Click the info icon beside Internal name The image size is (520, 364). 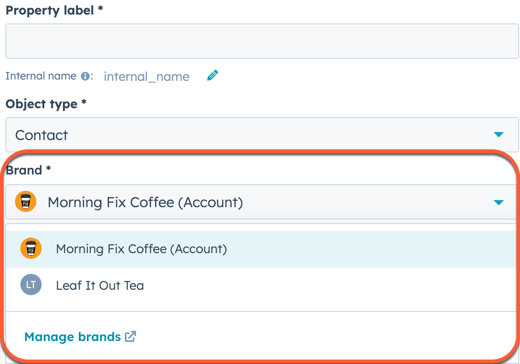click(85, 76)
